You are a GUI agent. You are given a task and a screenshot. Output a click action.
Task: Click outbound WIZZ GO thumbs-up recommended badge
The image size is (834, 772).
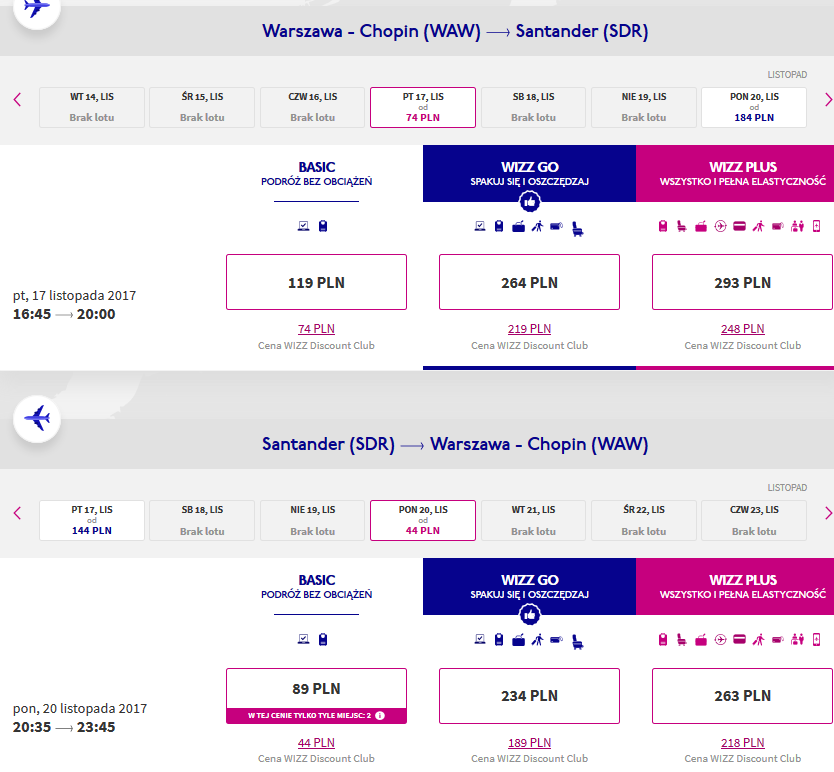coord(530,202)
